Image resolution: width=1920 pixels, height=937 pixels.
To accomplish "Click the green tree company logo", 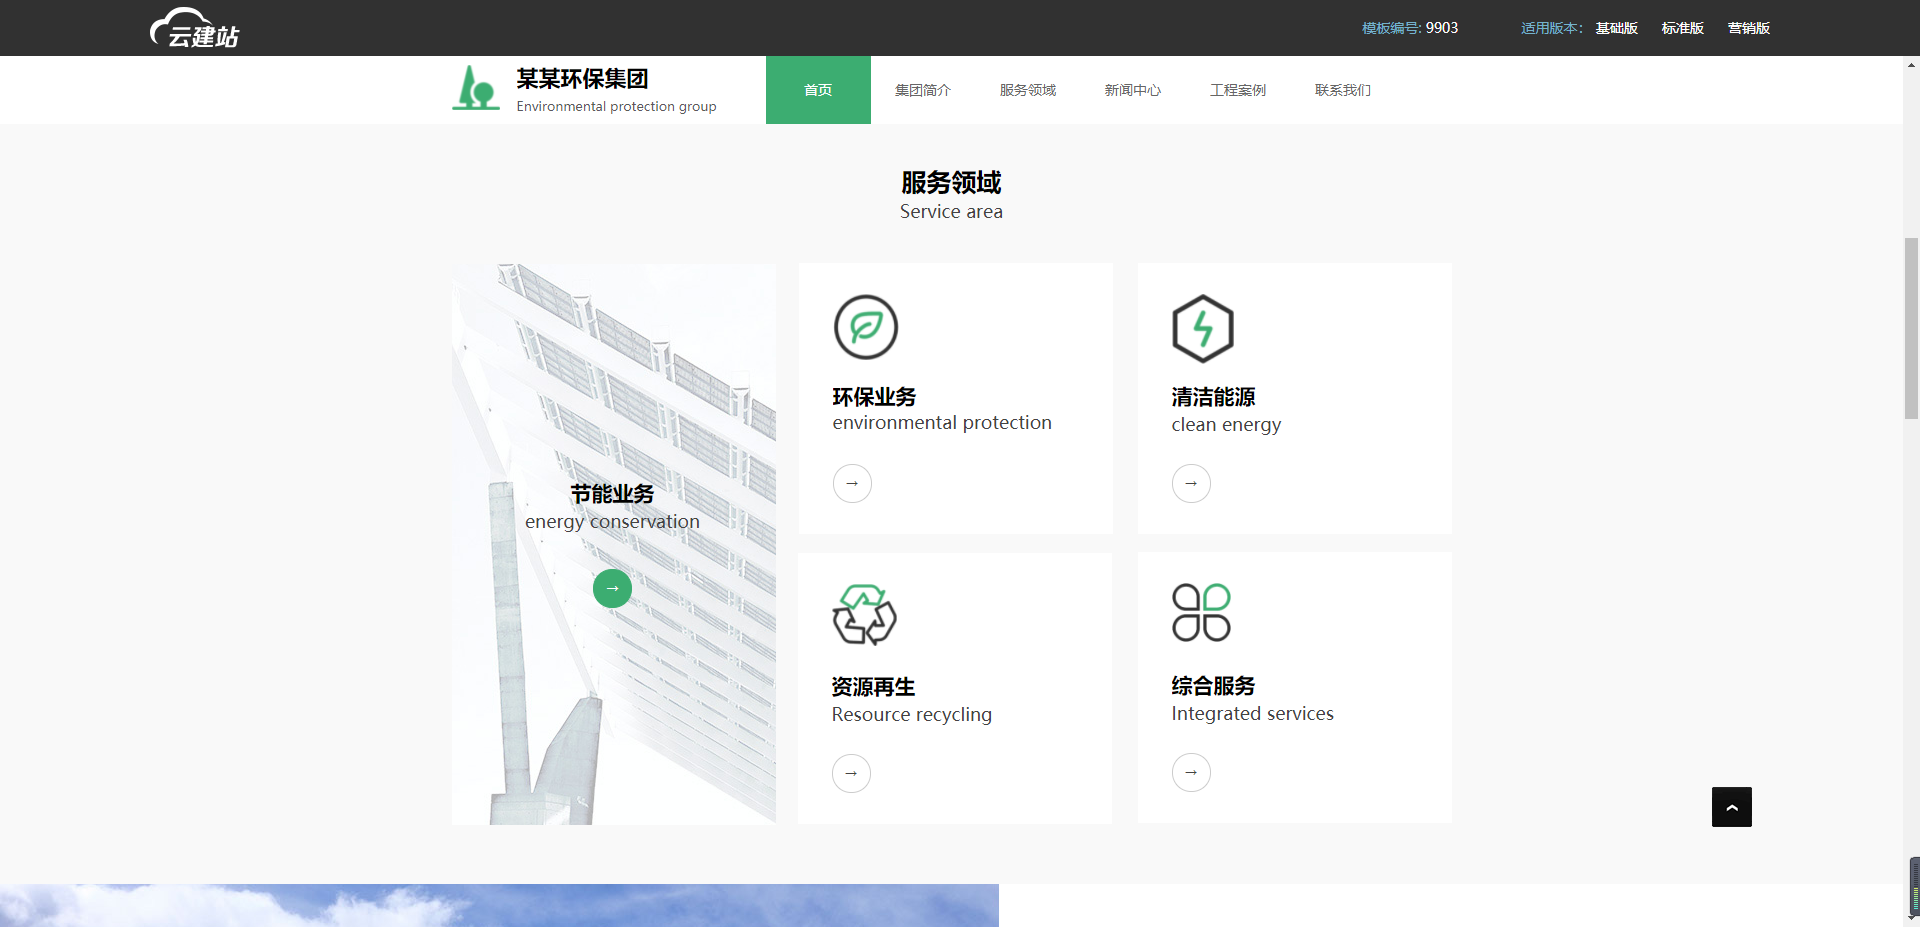I will click(x=476, y=88).
